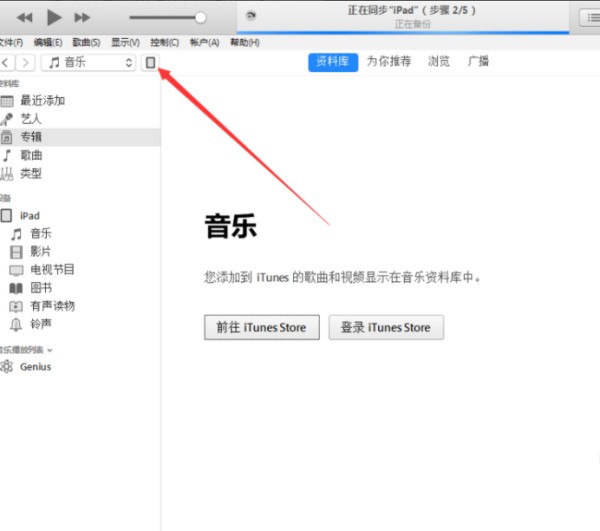Open the 编辑(E) menu
This screenshot has height=531, width=600.
(x=48, y=42)
